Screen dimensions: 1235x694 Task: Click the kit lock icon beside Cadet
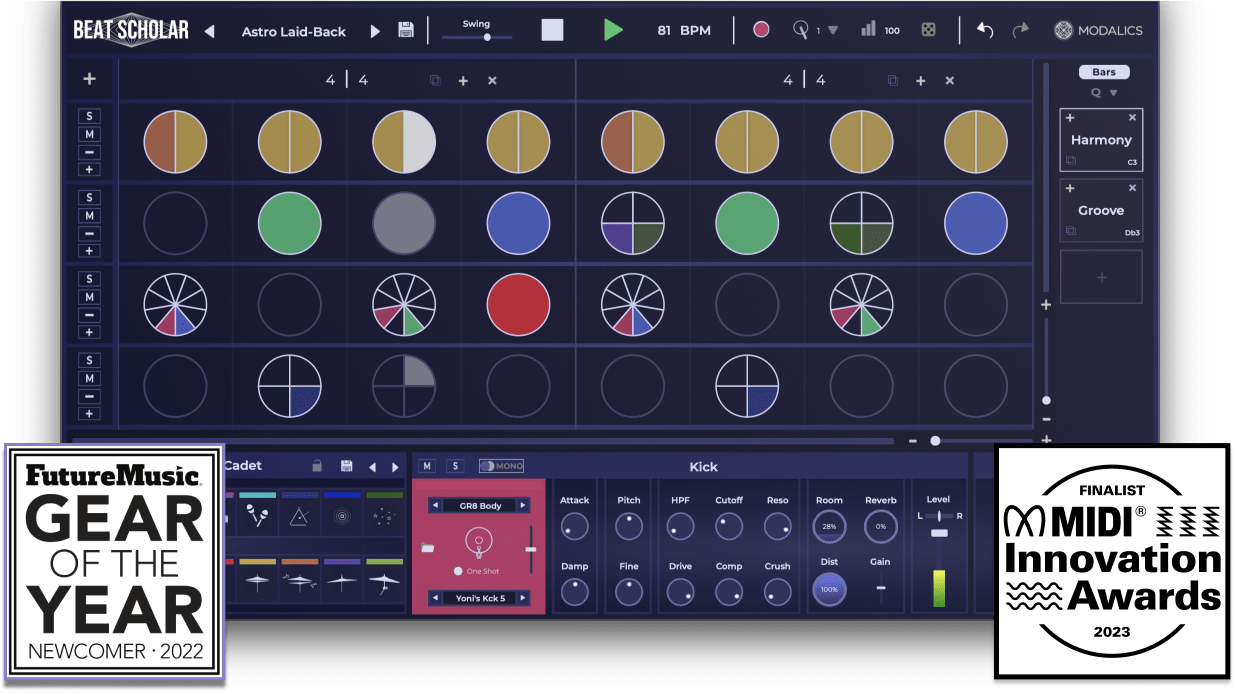coord(317,466)
